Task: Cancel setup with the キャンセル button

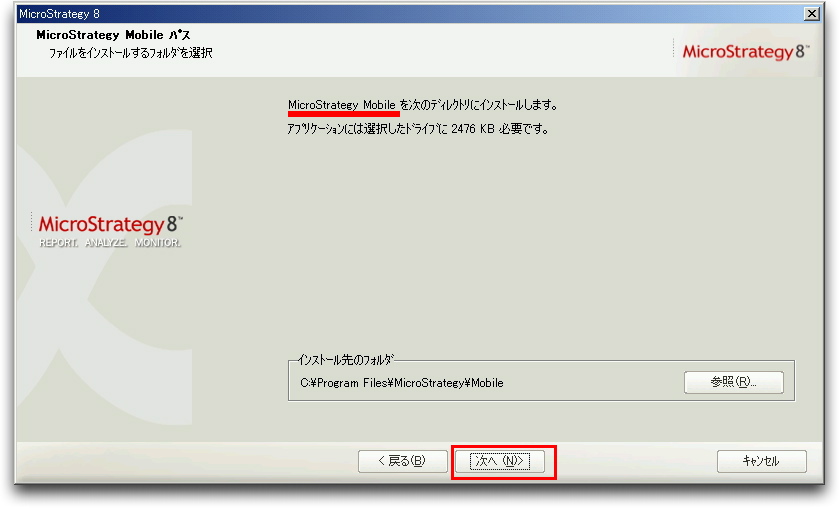Action: [761, 461]
